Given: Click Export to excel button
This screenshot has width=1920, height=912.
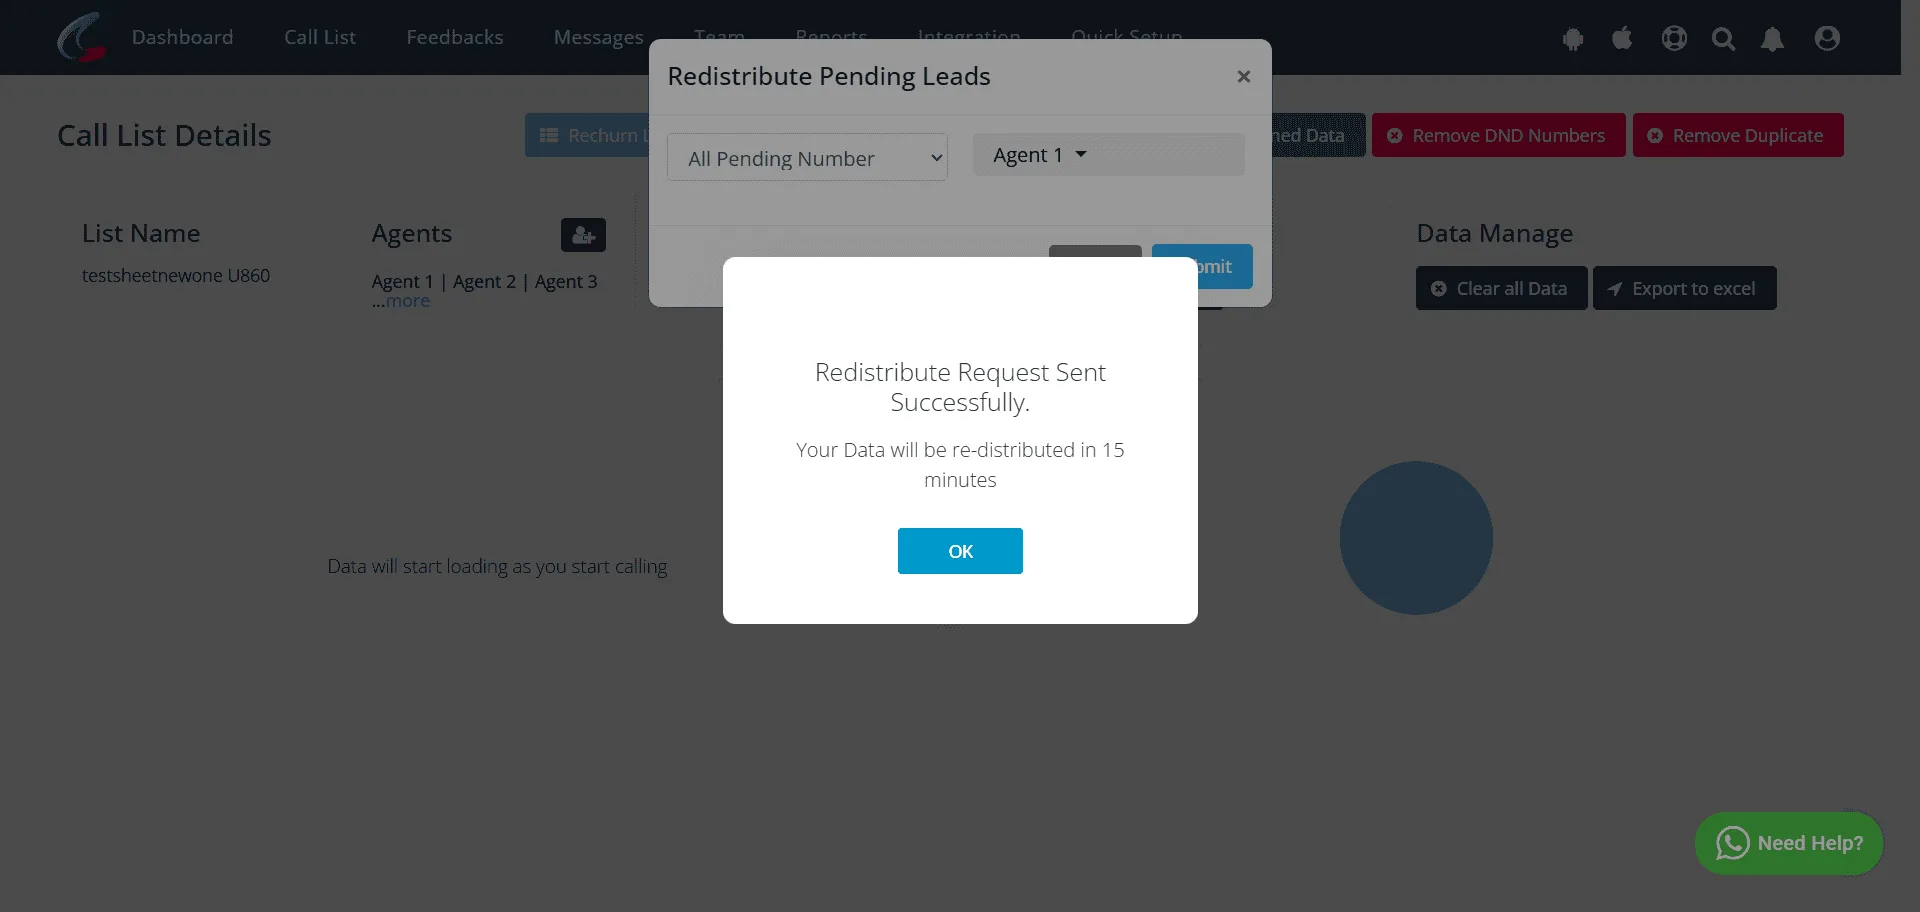Looking at the screenshot, I should pos(1684,288).
